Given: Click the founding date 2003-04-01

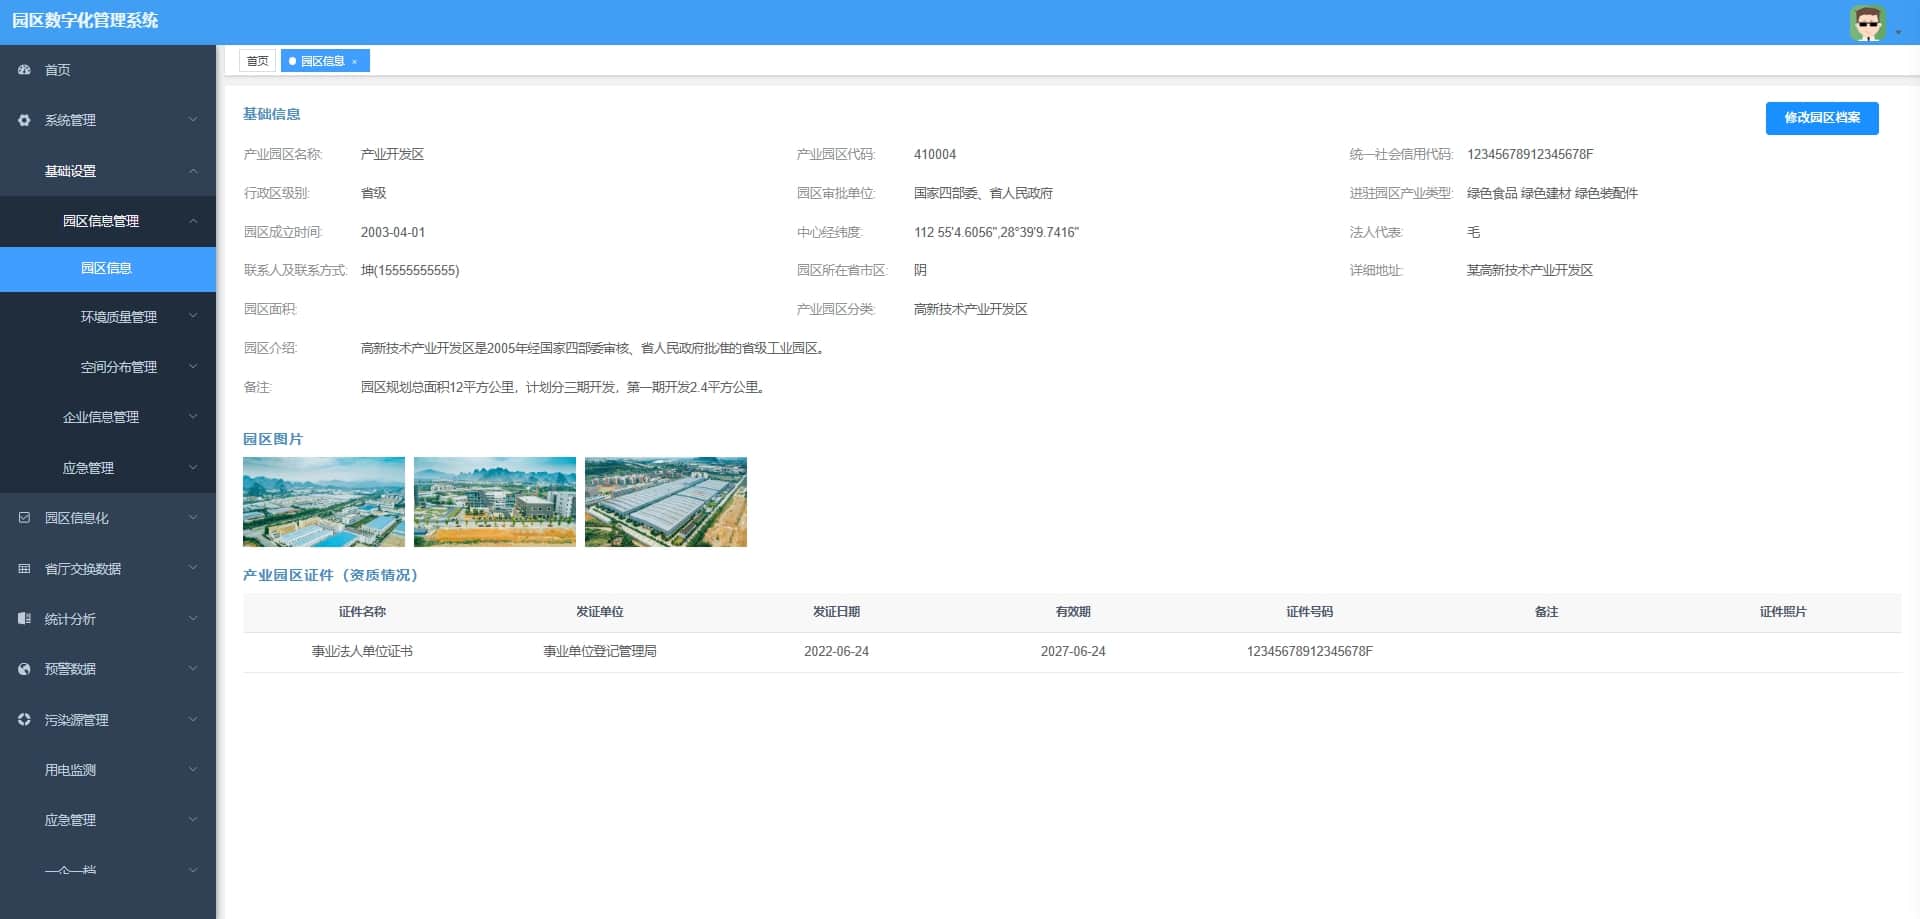Looking at the screenshot, I should click(x=393, y=233).
